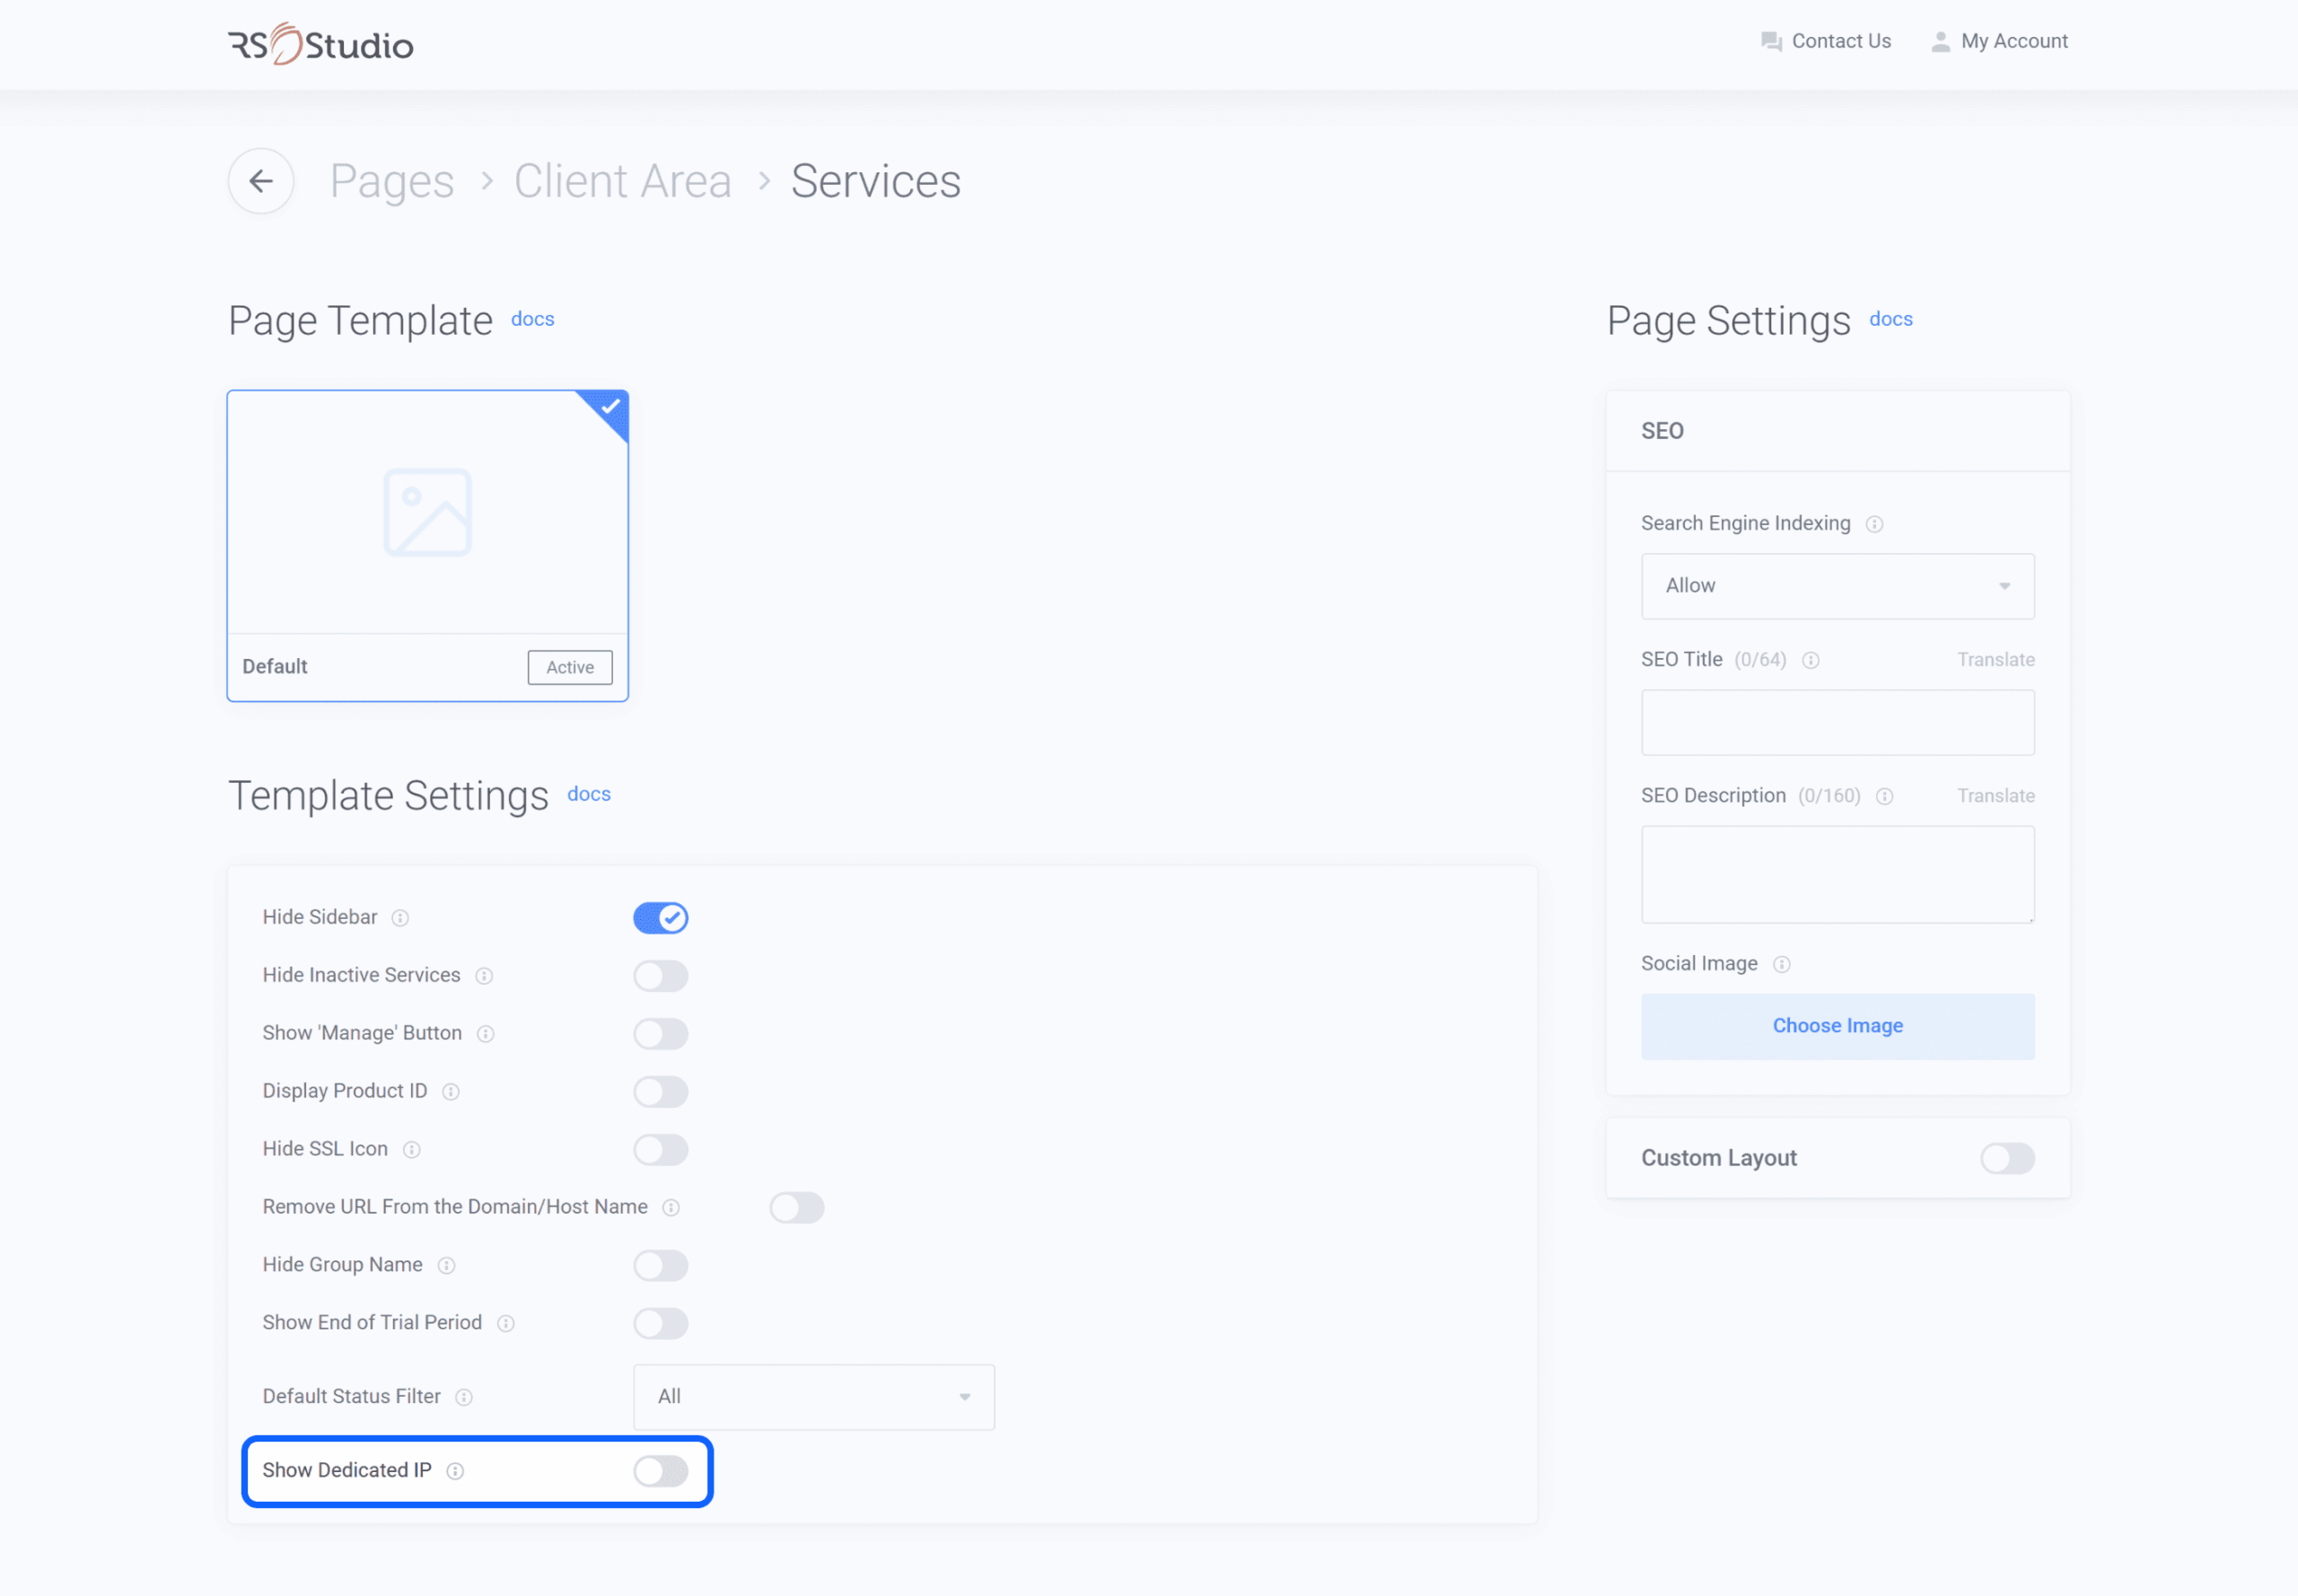
Task: Select the Default page template thumbnail
Action: [x=427, y=513]
